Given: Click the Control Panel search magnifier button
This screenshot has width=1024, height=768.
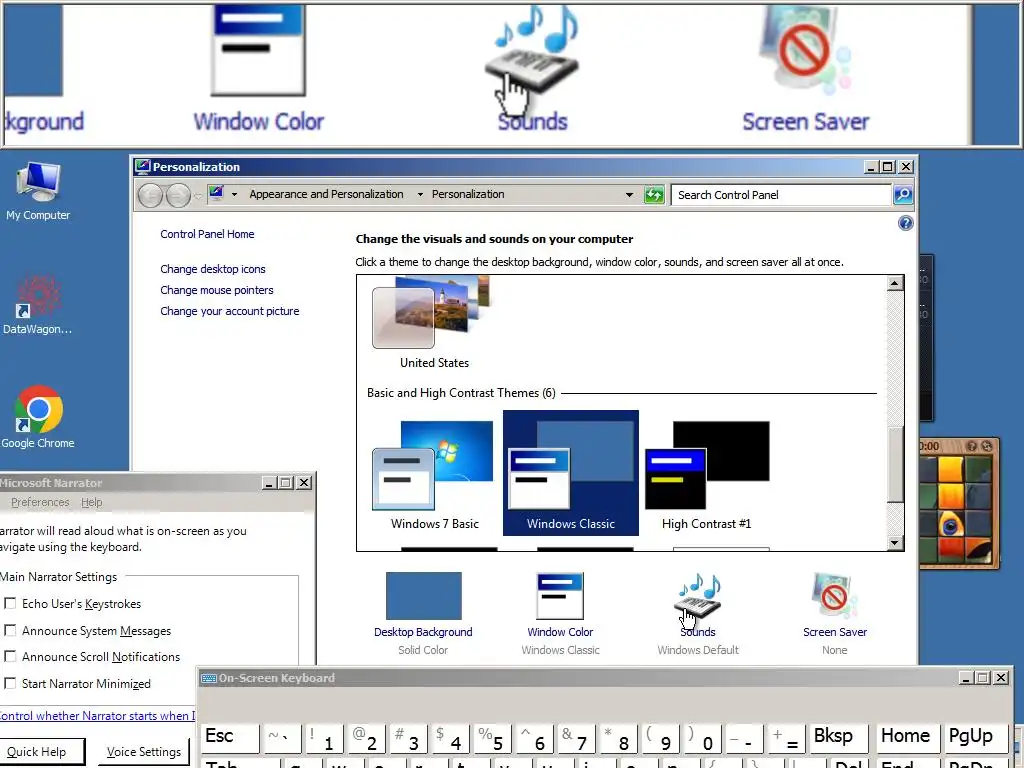Looking at the screenshot, I should [903, 195].
